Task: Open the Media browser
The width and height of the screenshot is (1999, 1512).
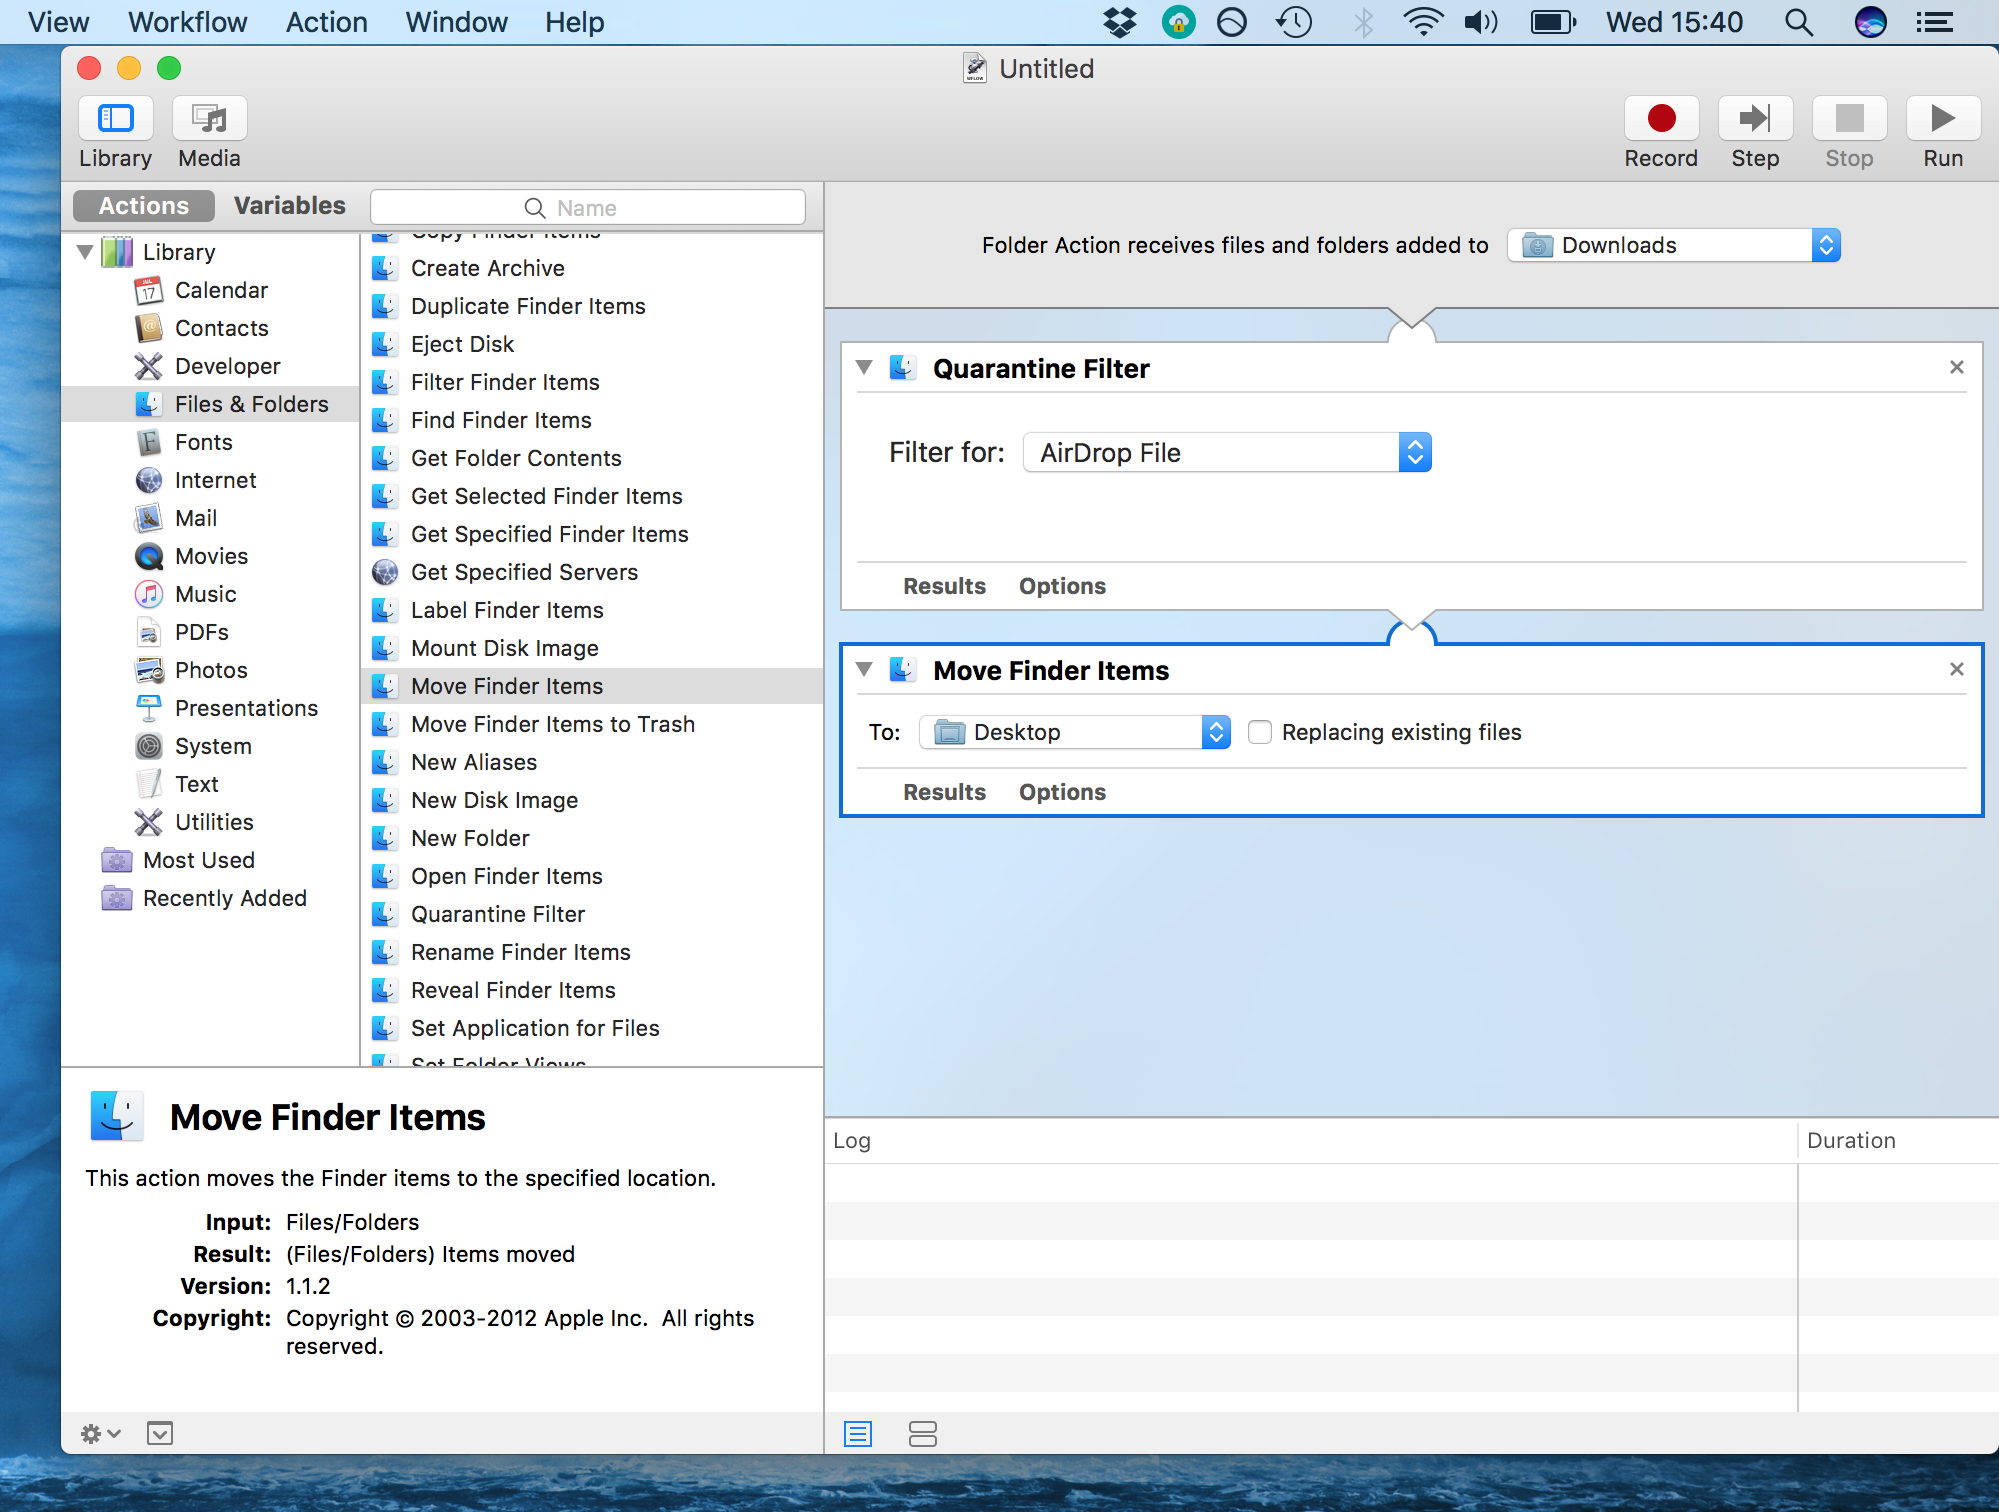Action: [210, 119]
